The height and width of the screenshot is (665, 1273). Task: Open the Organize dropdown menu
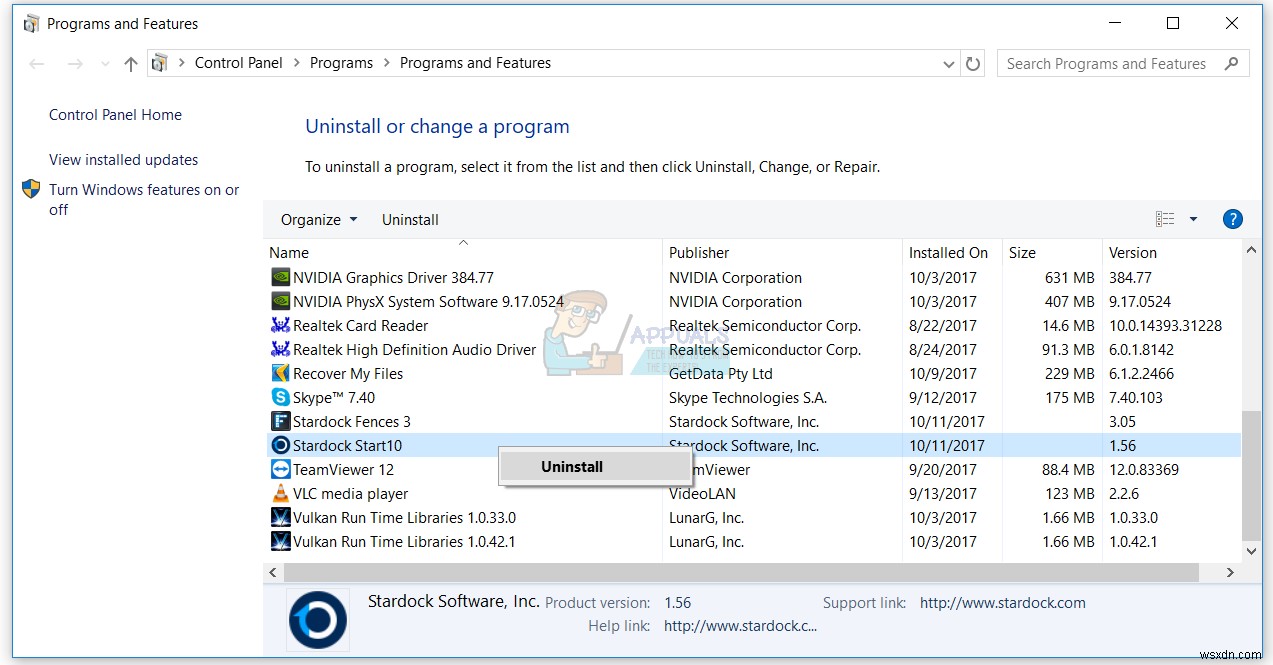318,219
